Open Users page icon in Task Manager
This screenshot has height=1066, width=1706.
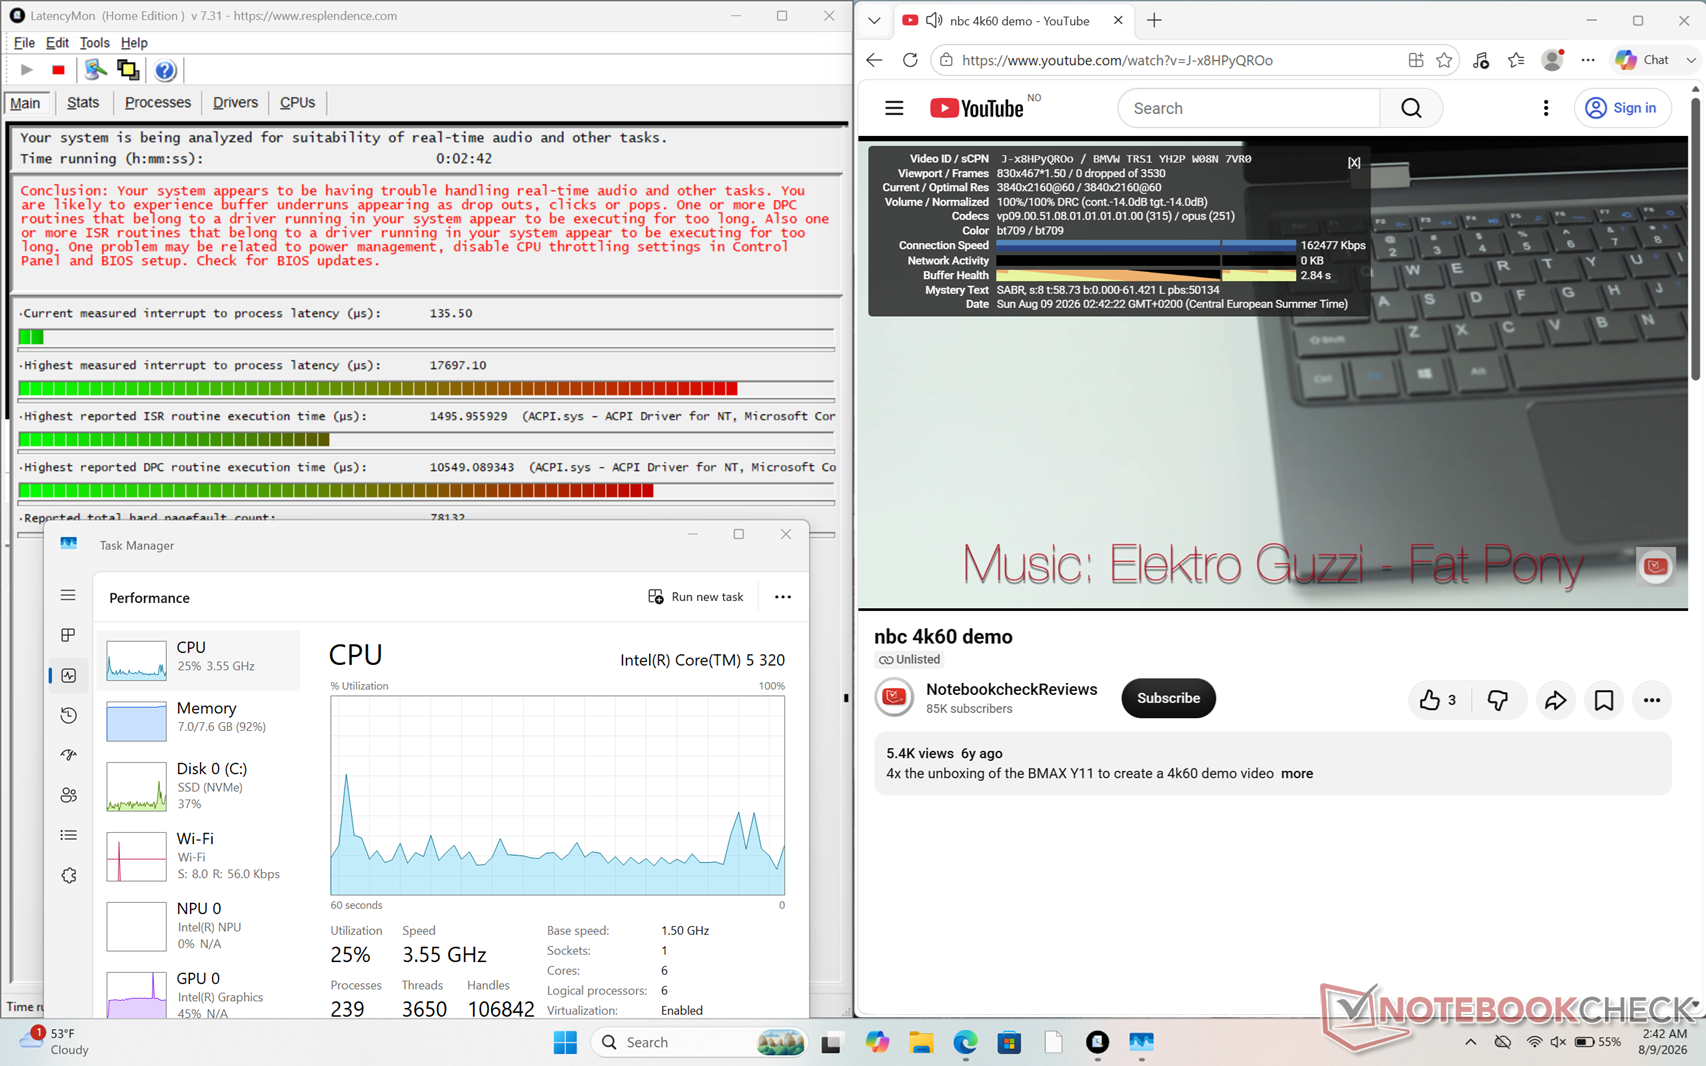[x=68, y=795]
